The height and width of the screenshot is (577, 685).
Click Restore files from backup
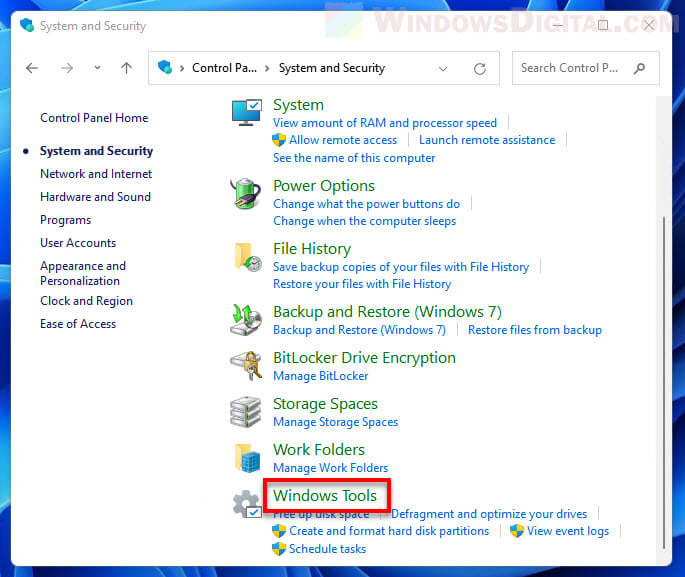[x=535, y=330]
